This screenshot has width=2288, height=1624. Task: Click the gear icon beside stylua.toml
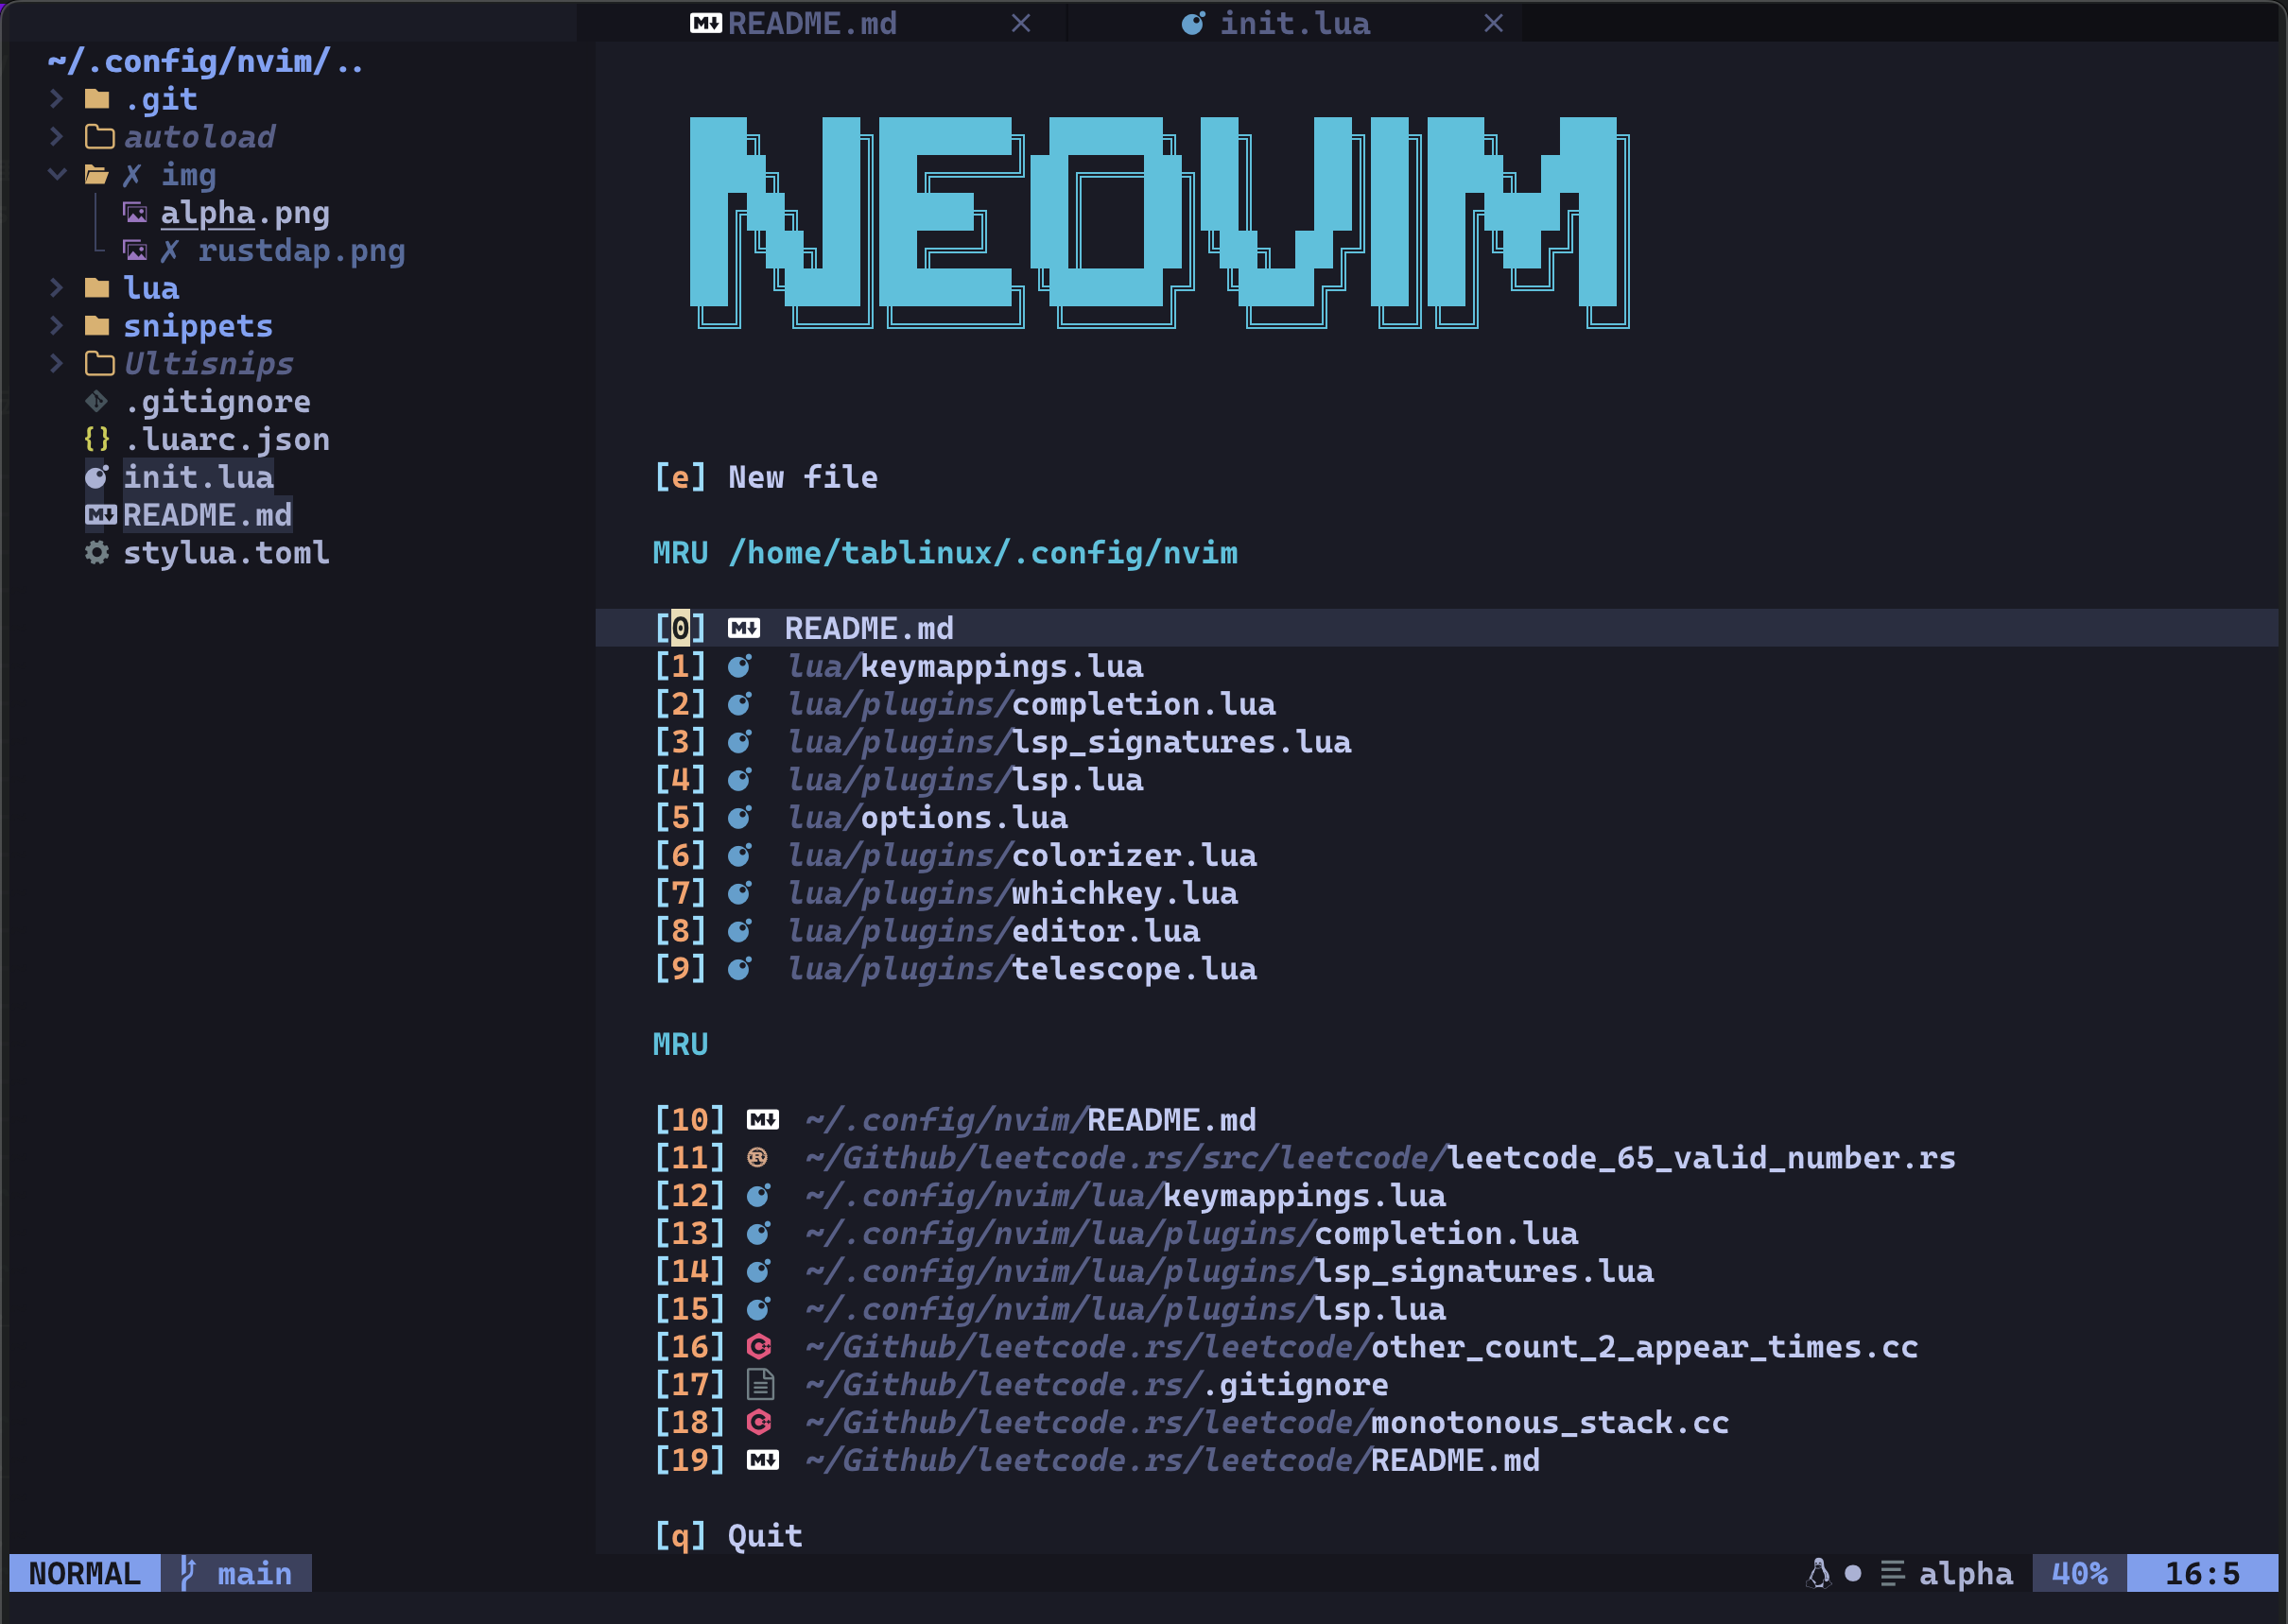click(x=96, y=553)
